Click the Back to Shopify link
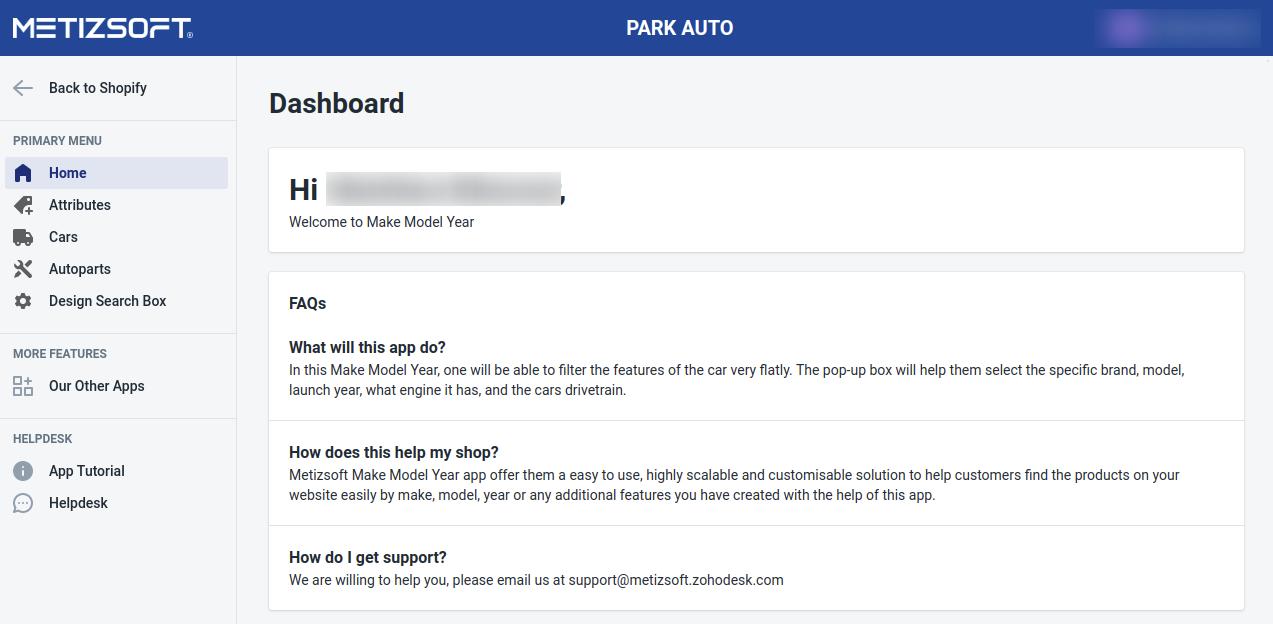This screenshot has width=1273, height=624. pyautogui.click(x=98, y=88)
